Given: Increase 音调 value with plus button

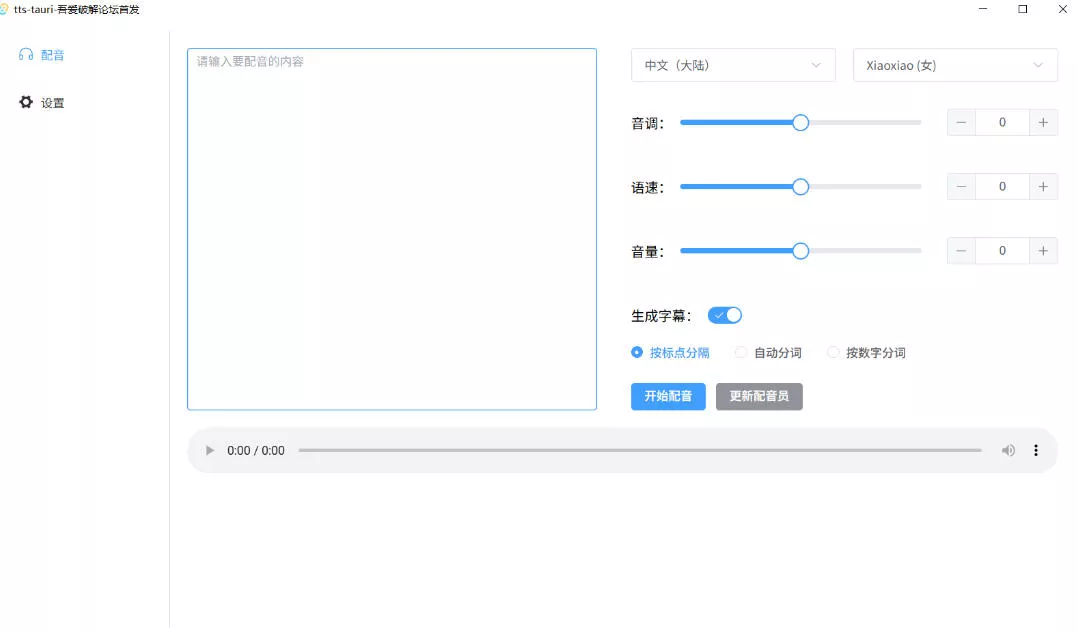Looking at the screenshot, I should click(x=1043, y=122).
